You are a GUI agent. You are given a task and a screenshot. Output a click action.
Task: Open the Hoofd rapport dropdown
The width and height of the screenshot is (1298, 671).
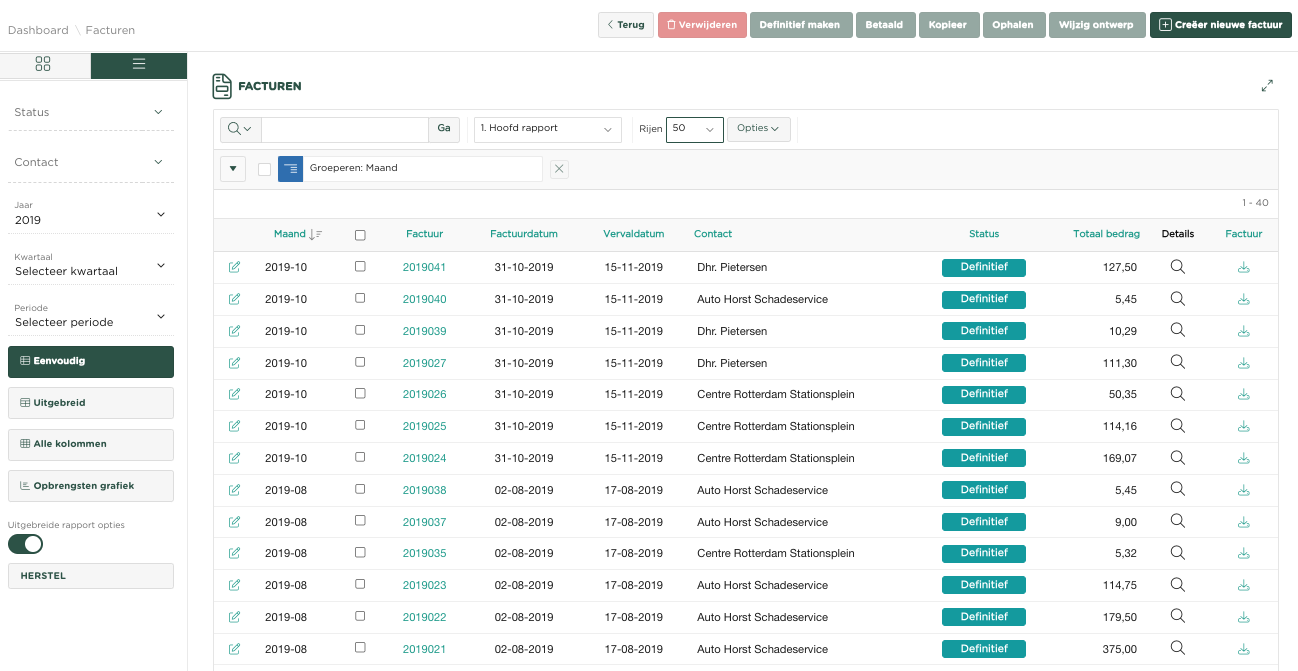(x=547, y=129)
